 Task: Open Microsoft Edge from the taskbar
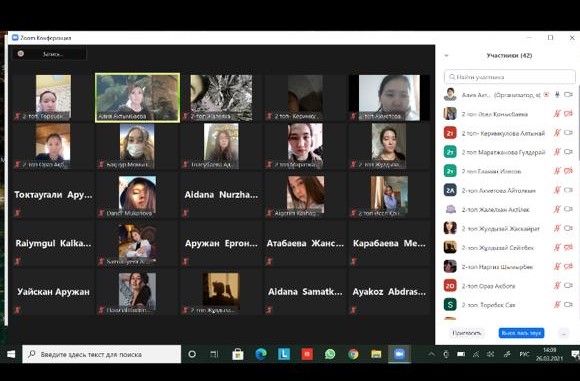pyautogui.click(x=261, y=354)
